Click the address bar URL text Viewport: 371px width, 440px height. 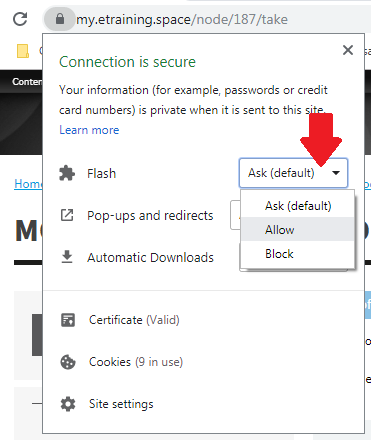(182, 19)
